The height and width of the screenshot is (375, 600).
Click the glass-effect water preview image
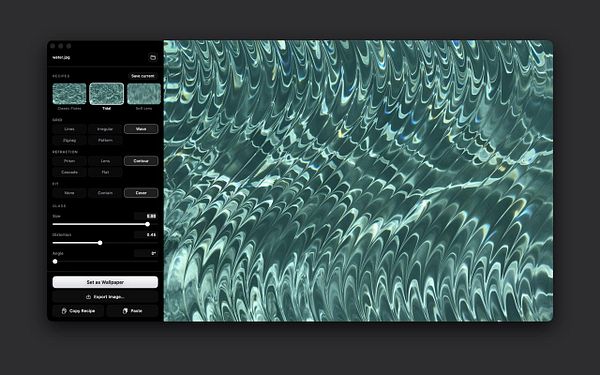tap(358, 181)
